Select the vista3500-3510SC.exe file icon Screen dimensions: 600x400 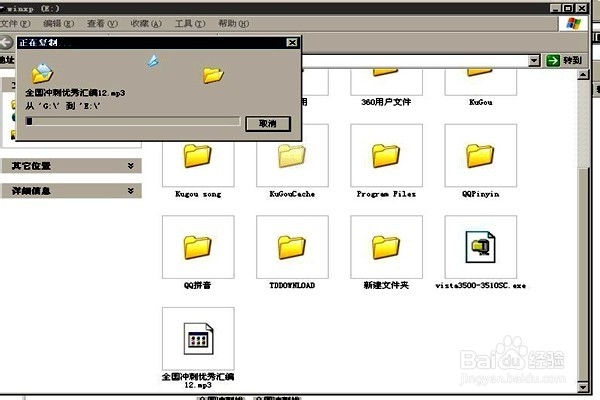pyautogui.click(x=480, y=247)
